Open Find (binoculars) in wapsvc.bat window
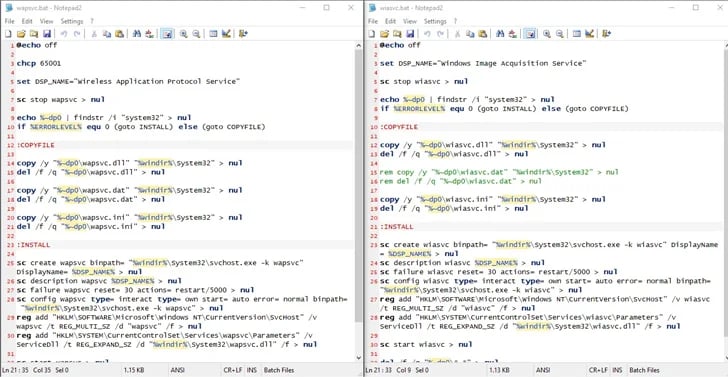 pos(136,33)
